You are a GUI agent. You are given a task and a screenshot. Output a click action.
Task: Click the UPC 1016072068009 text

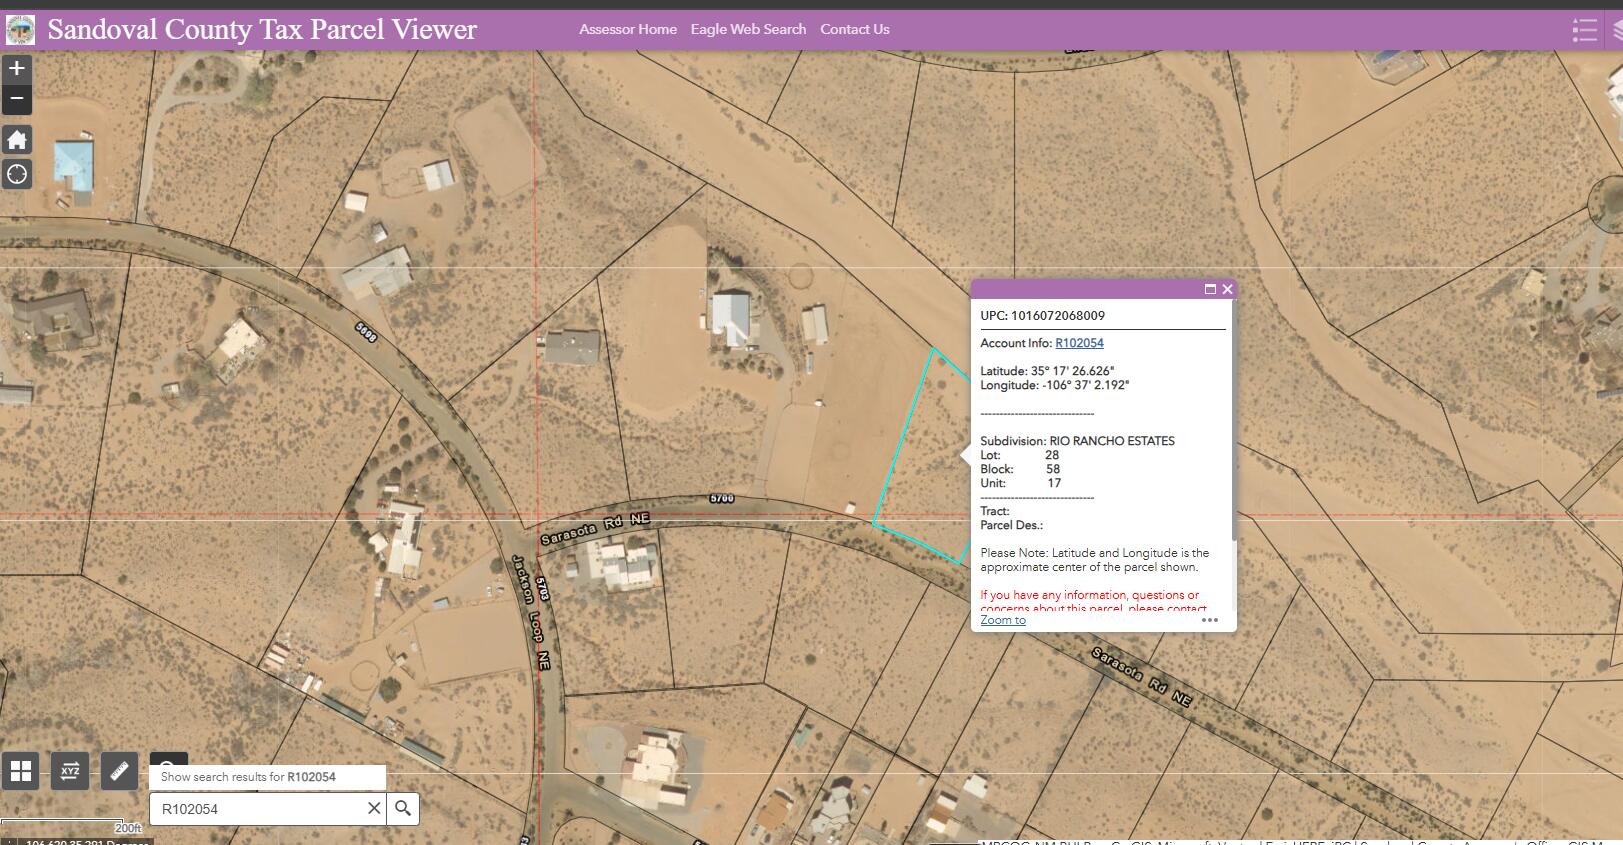1042,315
